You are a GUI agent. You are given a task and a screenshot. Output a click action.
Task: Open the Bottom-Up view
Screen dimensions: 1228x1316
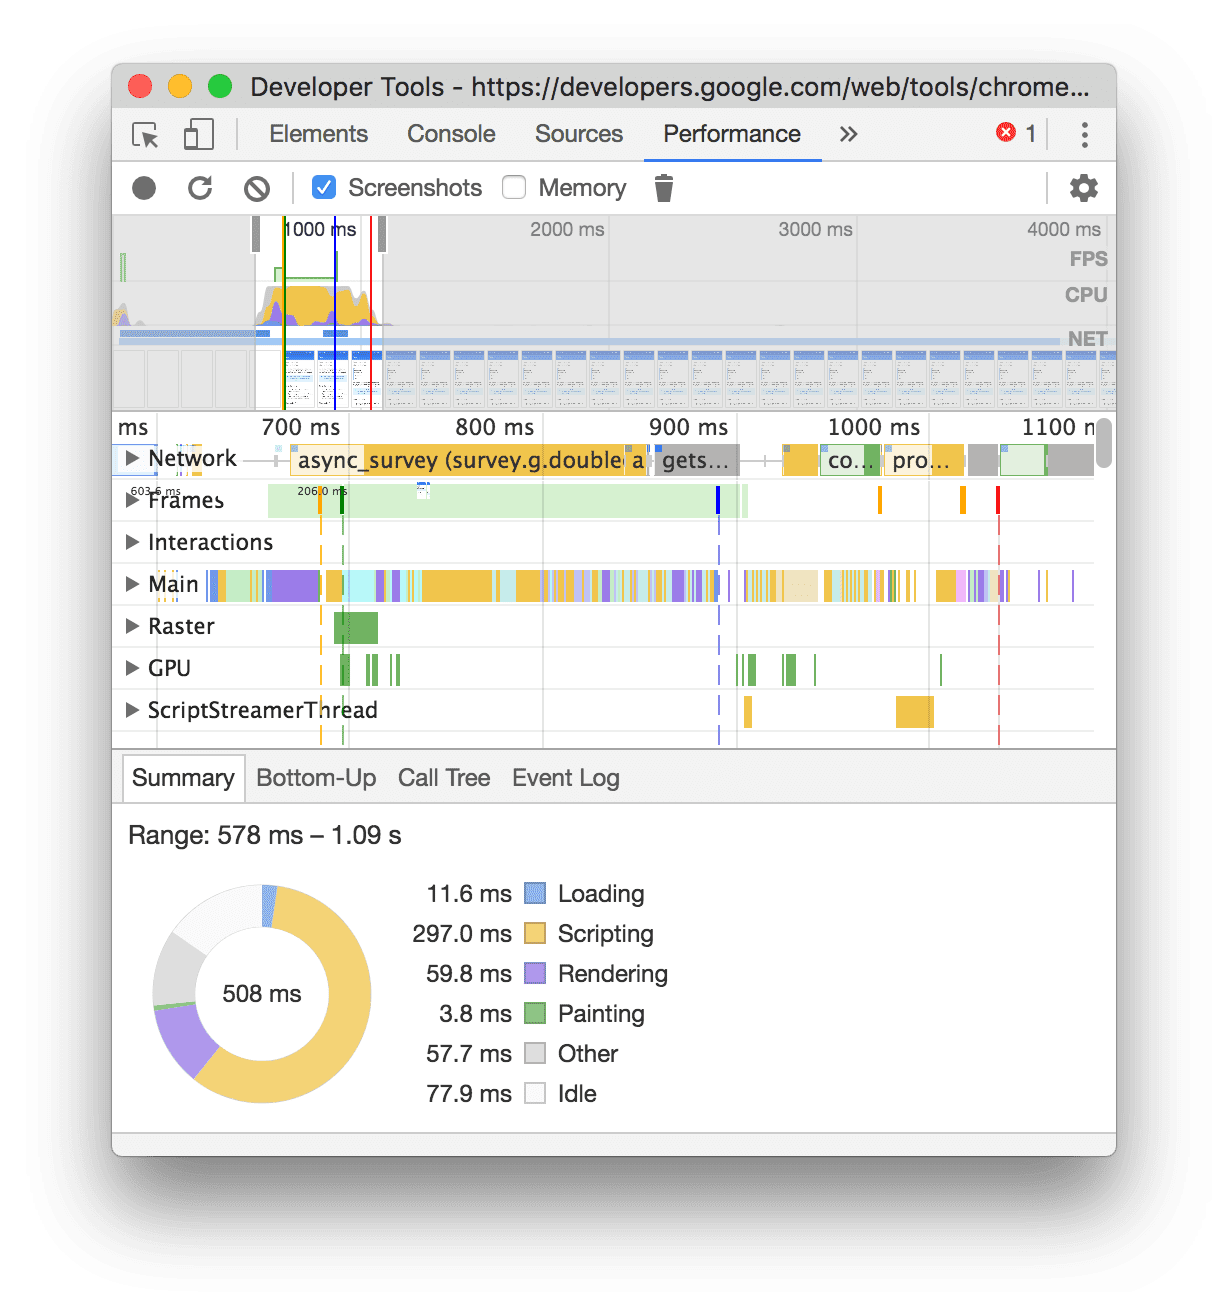pyautogui.click(x=316, y=777)
